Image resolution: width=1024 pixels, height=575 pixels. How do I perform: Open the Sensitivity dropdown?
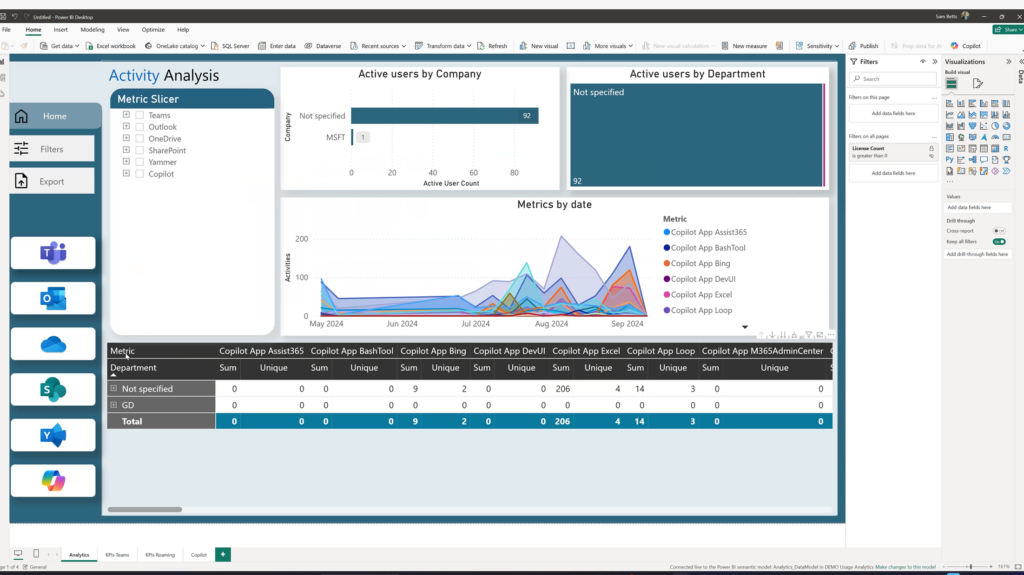[837, 46]
